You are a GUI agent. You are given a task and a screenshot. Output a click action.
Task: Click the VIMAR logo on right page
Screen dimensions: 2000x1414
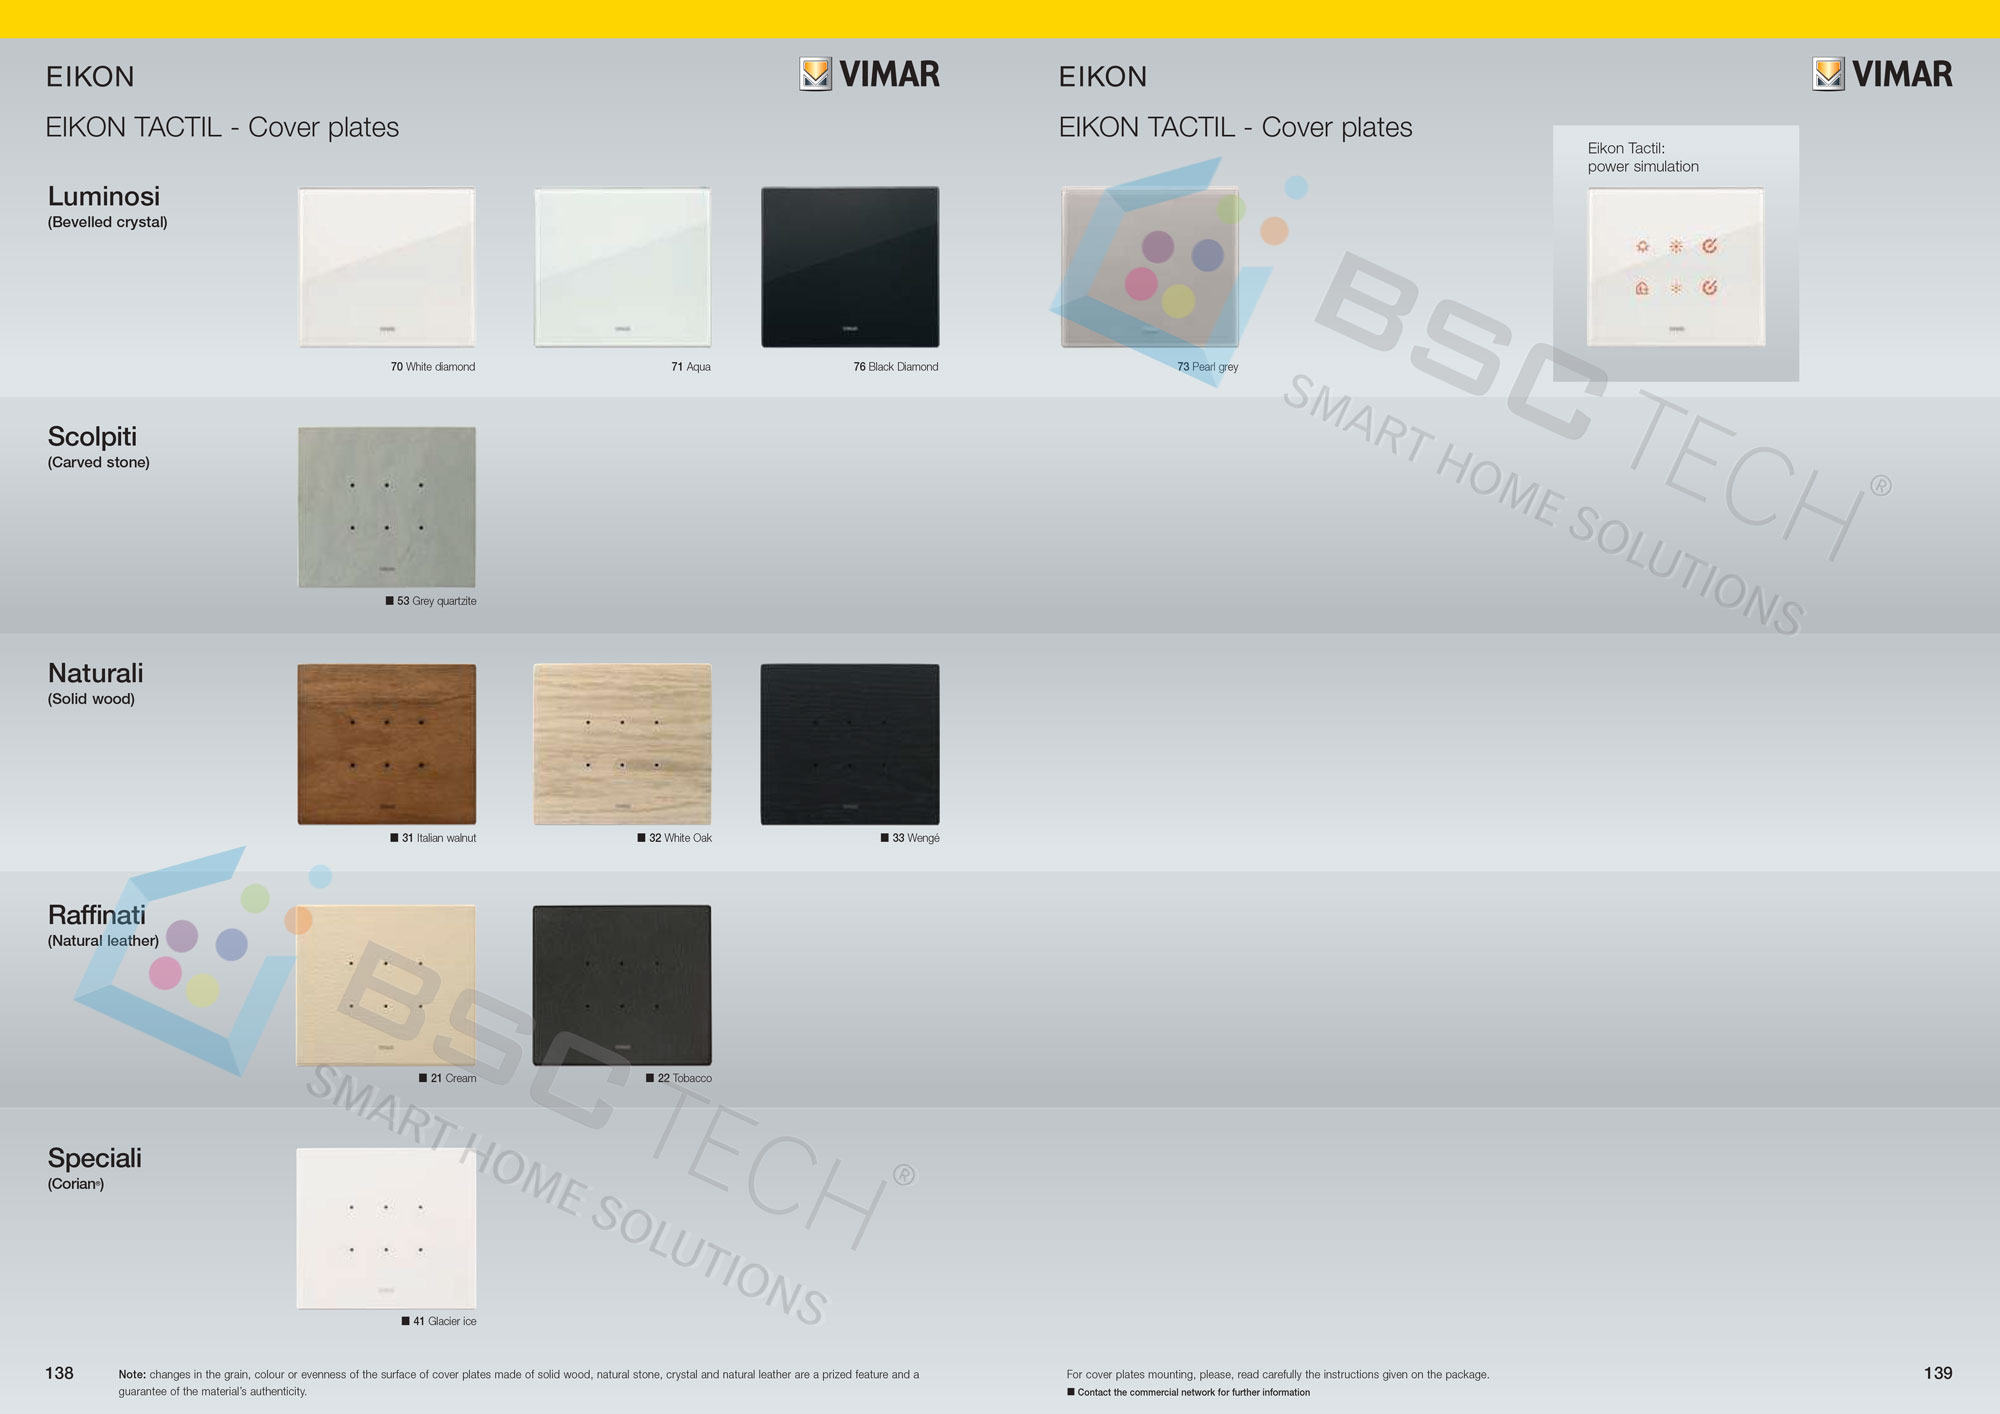pos(1882,74)
